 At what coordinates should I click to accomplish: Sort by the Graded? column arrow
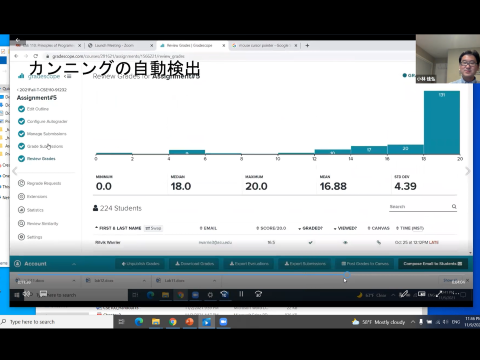click(x=300, y=228)
